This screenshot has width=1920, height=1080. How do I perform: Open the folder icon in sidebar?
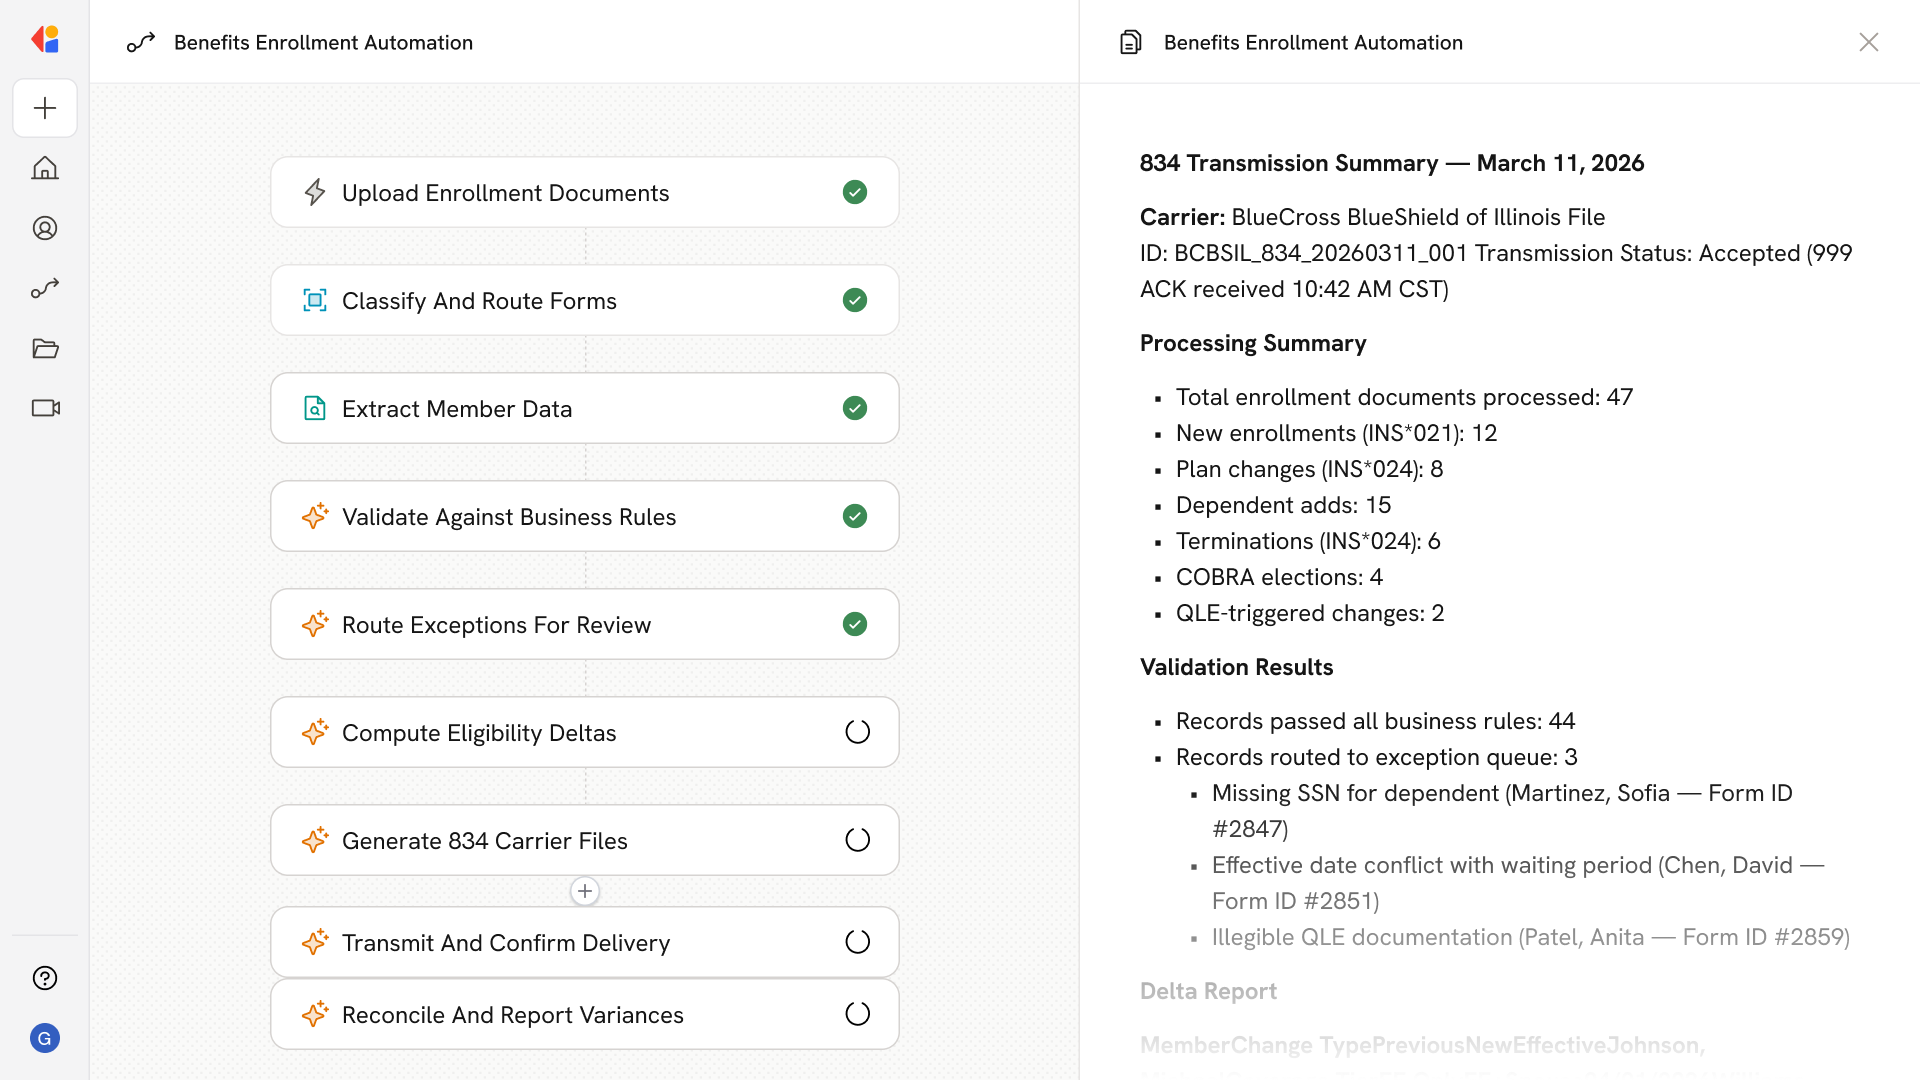pos(45,348)
